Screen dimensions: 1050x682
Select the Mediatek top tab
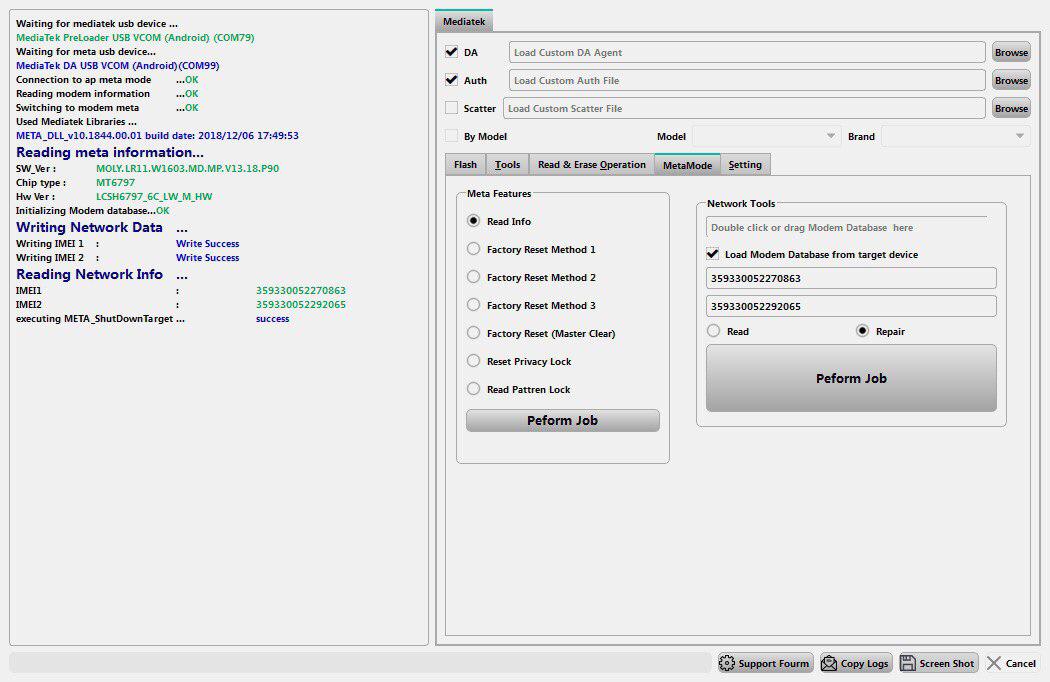point(464,21)
